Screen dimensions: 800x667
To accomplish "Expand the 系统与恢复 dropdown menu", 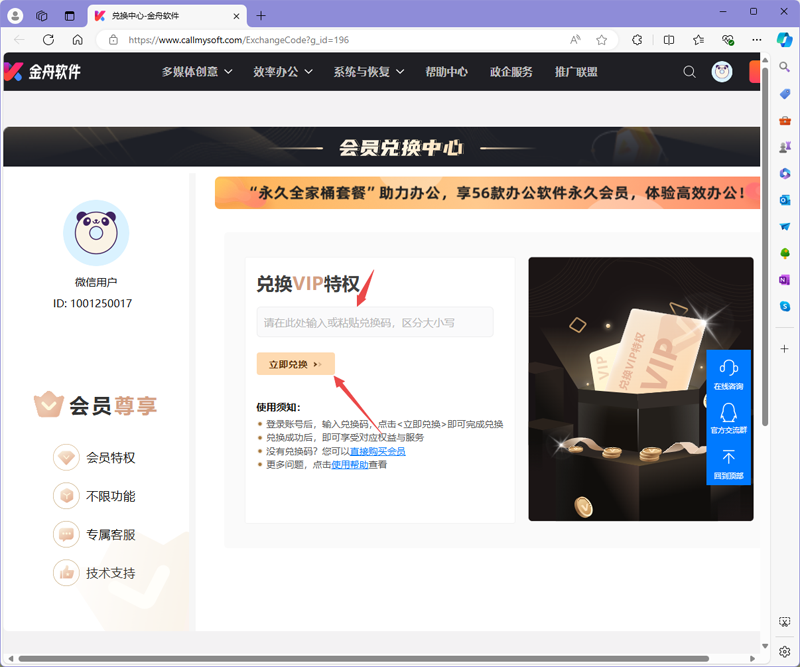I will [x=364, y=71].
